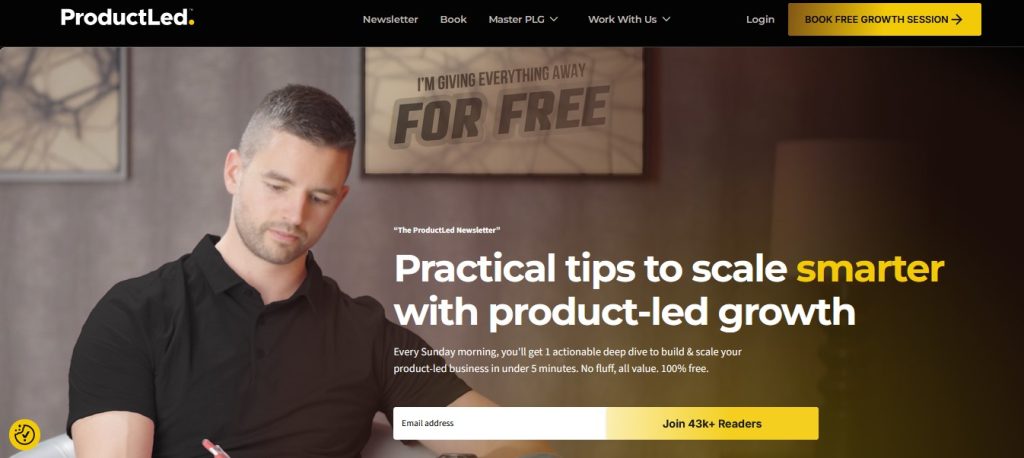Select the Work With Us label
Viewport: 1024px width, 458px height.
tap(622, 20)
